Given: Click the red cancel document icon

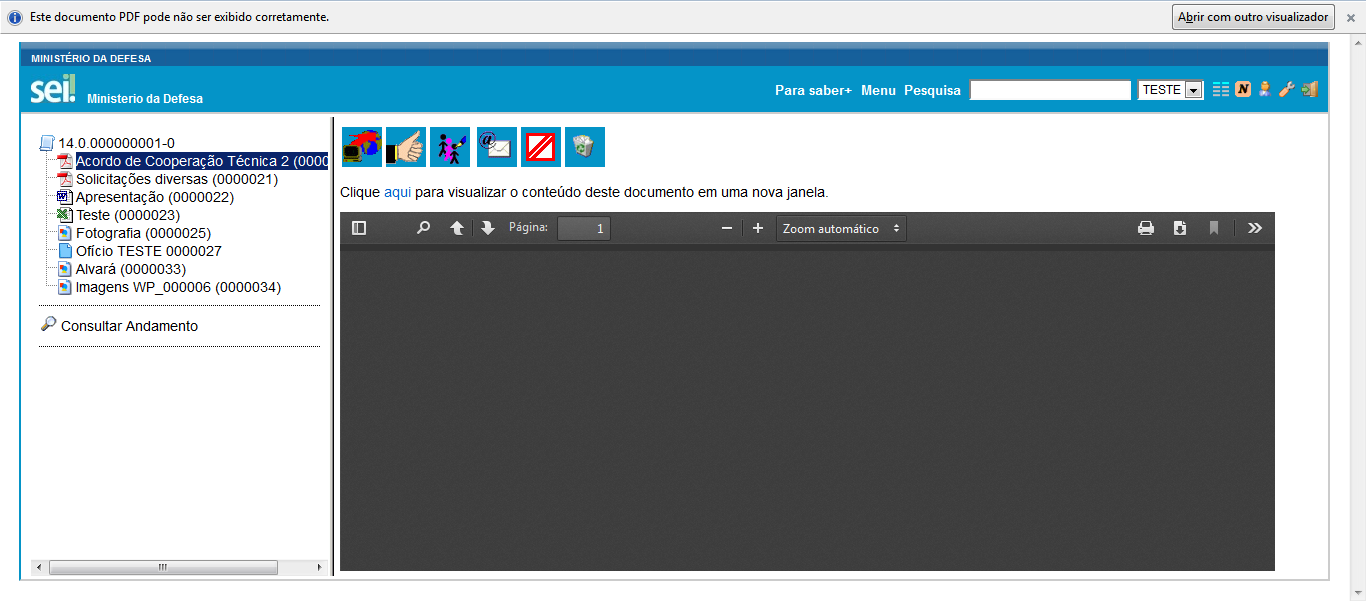Looking at the screenshot, I should [541, 147].
